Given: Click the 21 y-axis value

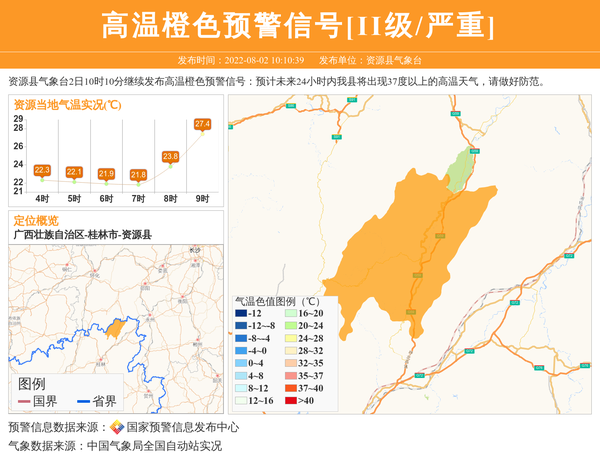Looking at the screenshot, I should coord(18,191).
